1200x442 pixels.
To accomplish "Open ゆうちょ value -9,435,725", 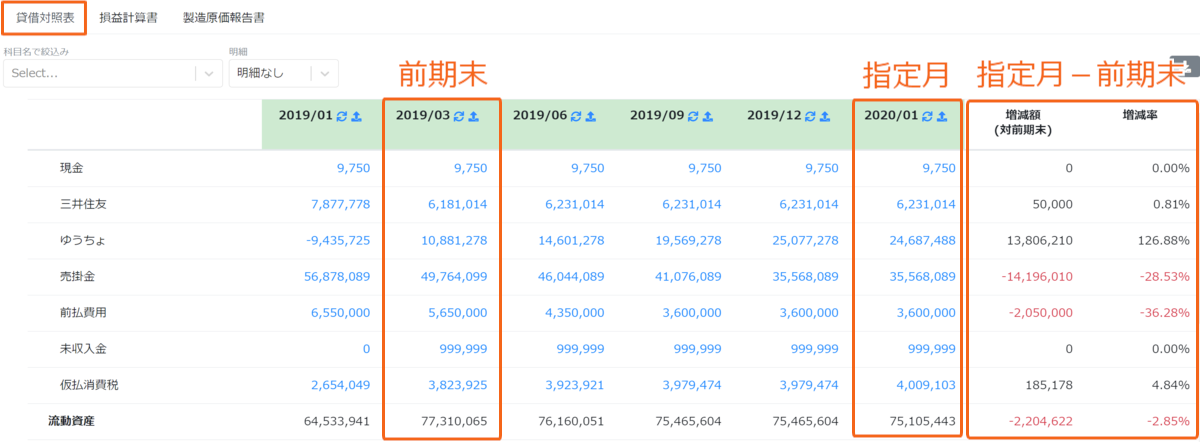I will 339,240.
